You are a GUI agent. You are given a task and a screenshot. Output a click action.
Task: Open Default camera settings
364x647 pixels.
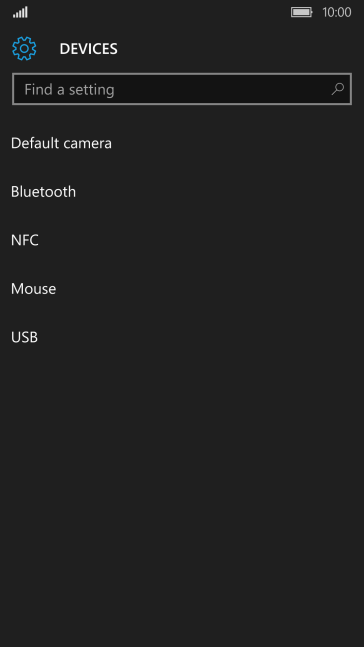pos(182,144)
